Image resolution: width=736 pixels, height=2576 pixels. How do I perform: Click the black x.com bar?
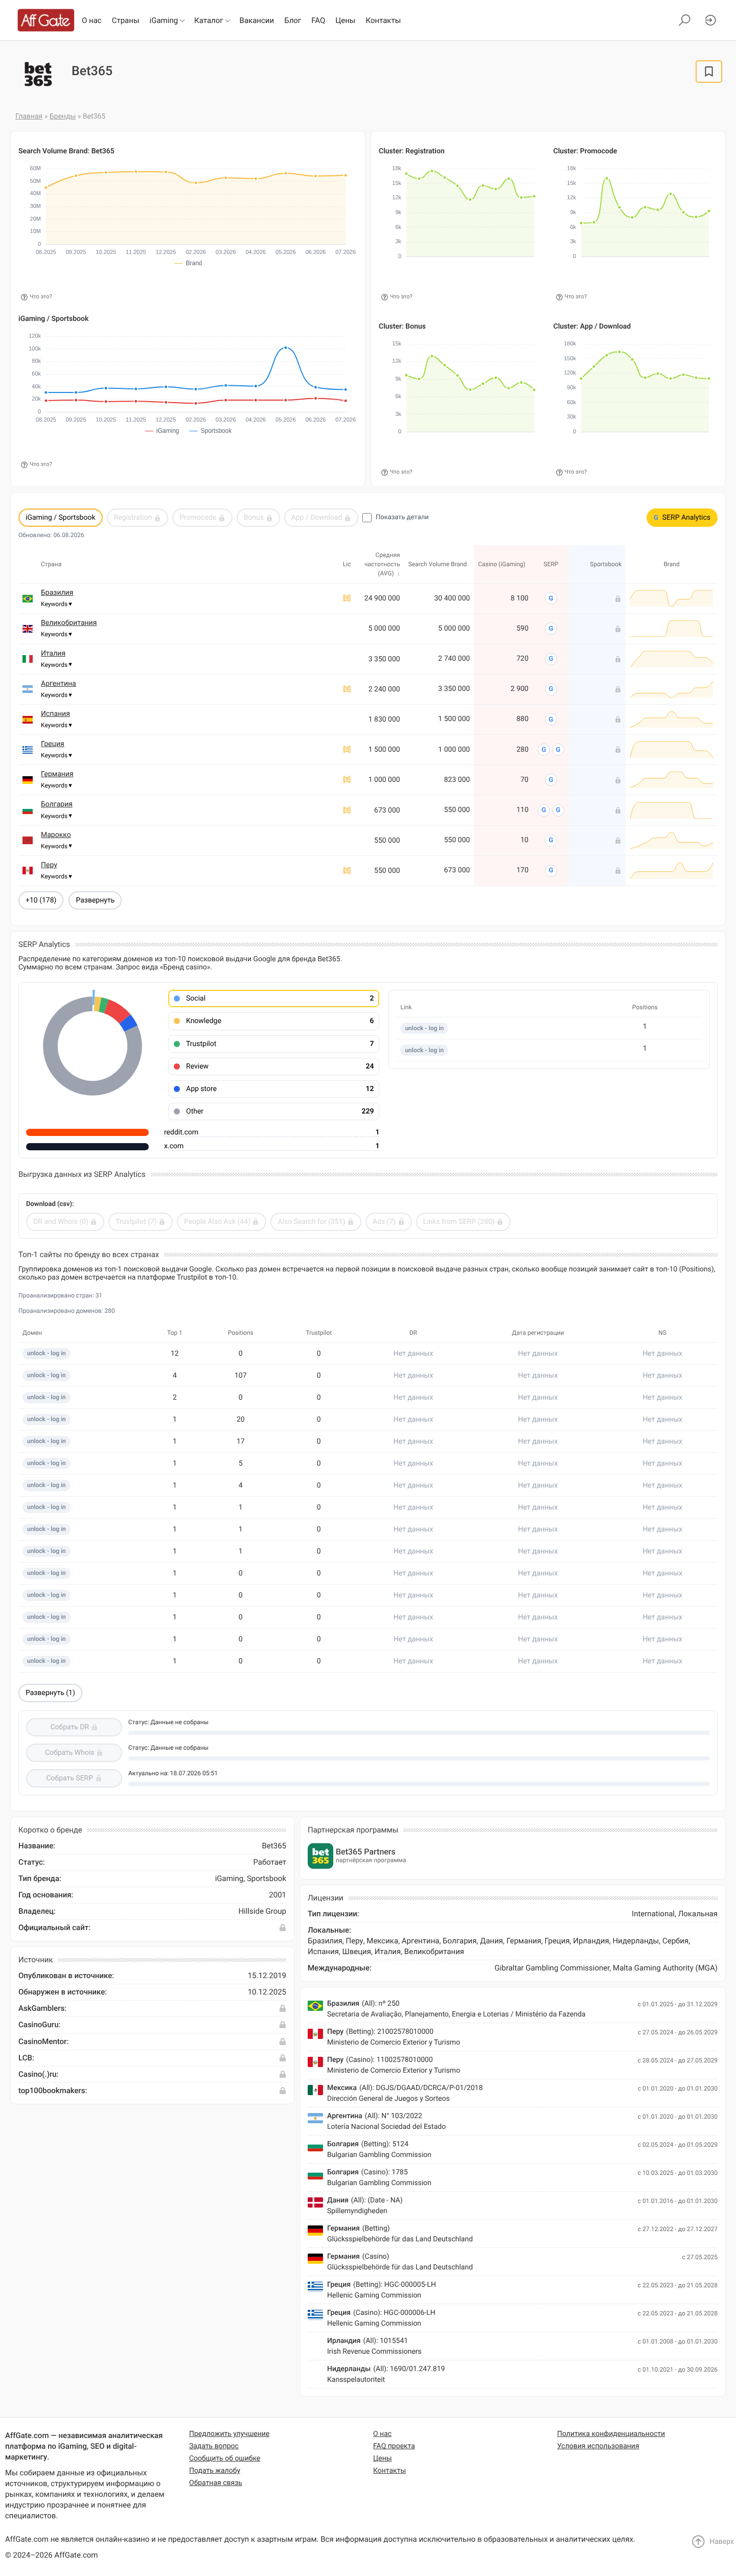[87, 1146]
